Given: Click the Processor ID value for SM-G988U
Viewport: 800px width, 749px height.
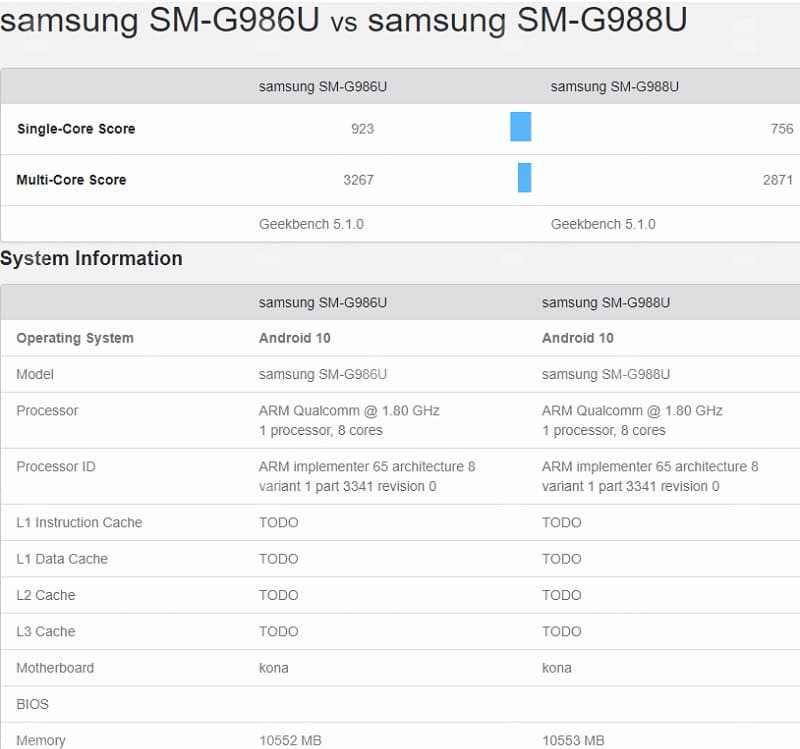Looking at the screenshot, I should [650, 476].
